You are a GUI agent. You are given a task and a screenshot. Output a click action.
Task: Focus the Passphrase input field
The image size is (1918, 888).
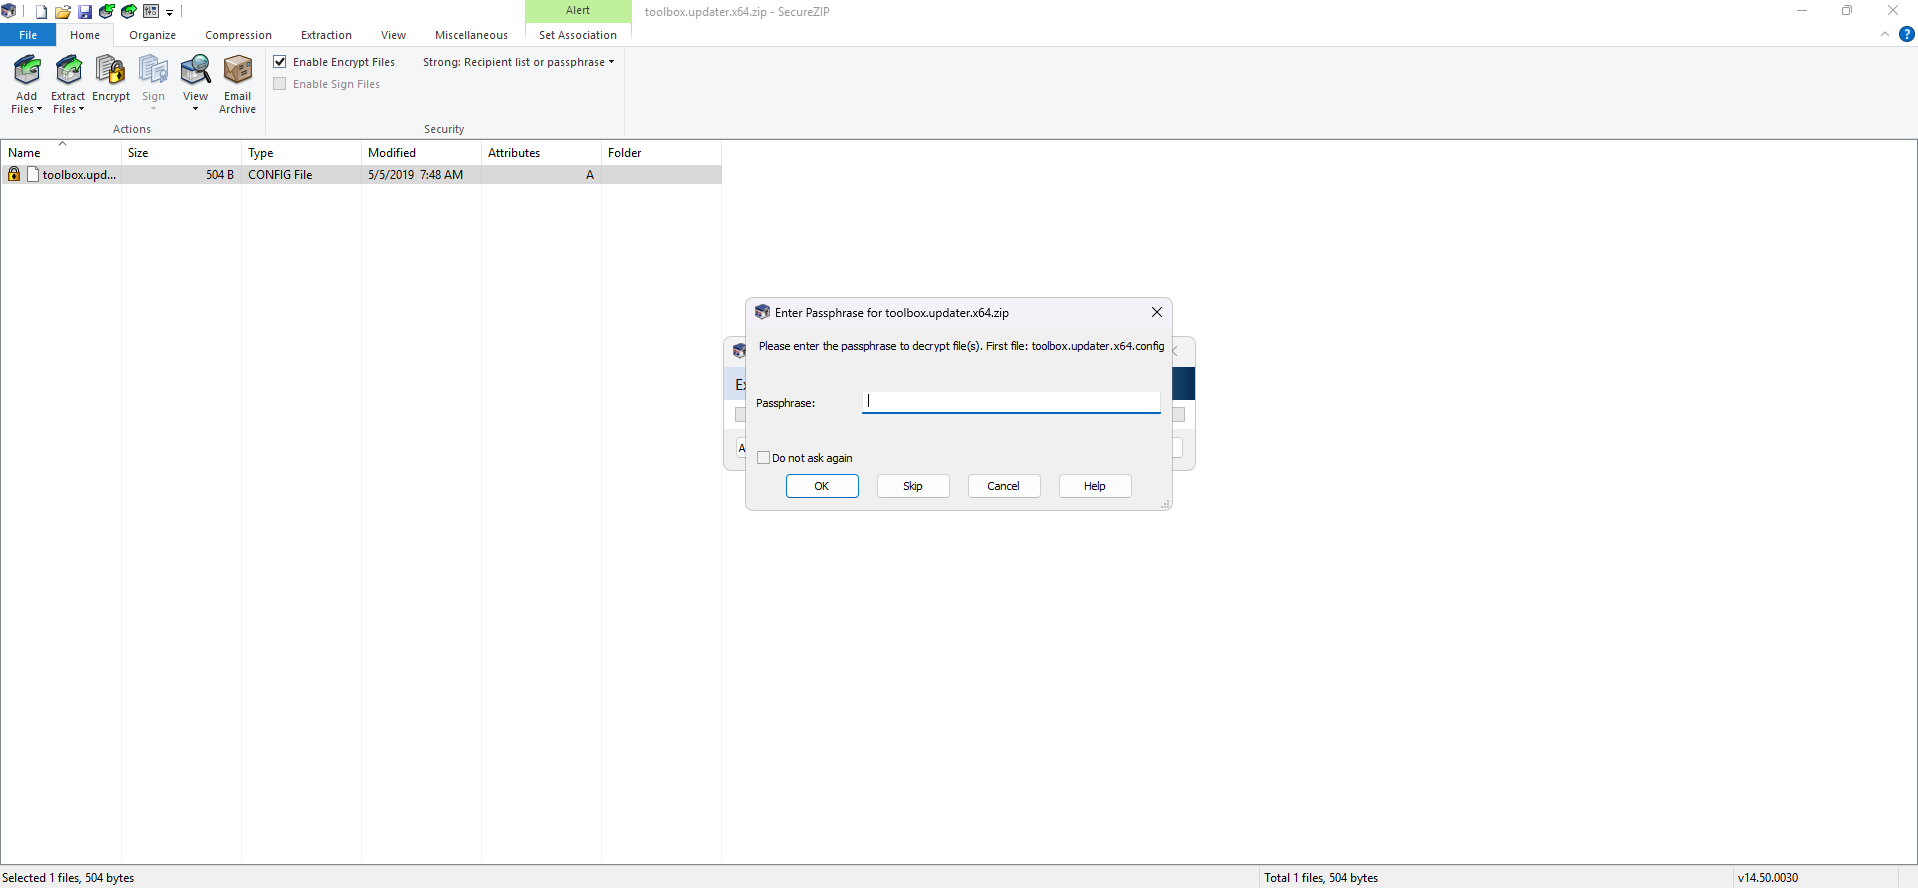[x=1011, y=402]
